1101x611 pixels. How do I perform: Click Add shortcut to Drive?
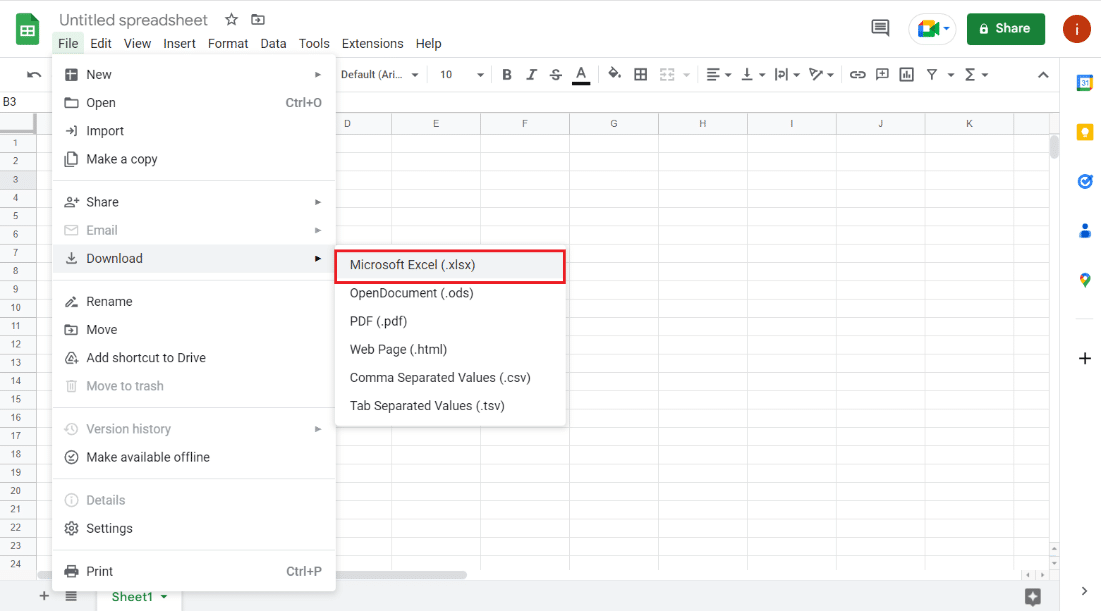point(194,358)
